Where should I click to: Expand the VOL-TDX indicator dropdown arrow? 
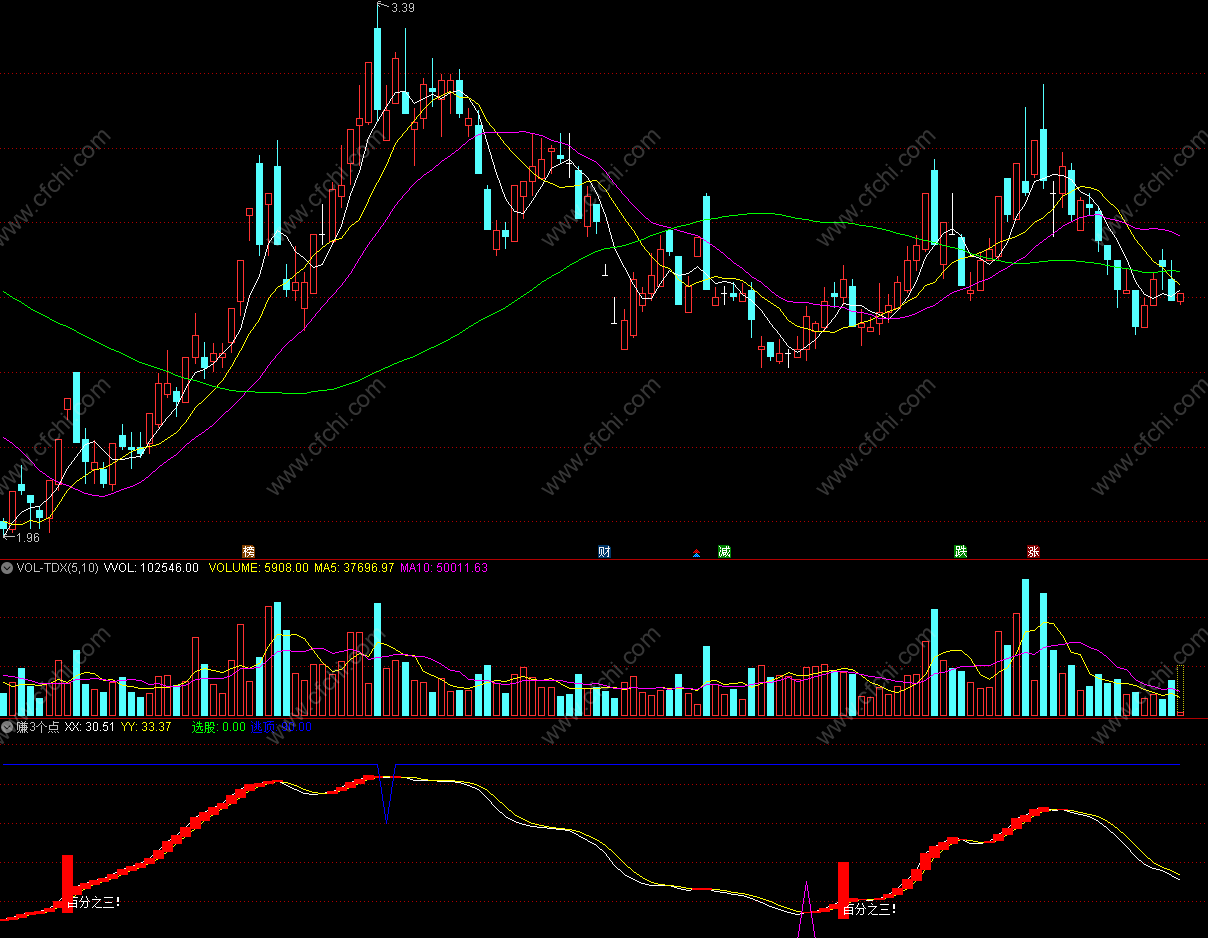click(8, 568)
